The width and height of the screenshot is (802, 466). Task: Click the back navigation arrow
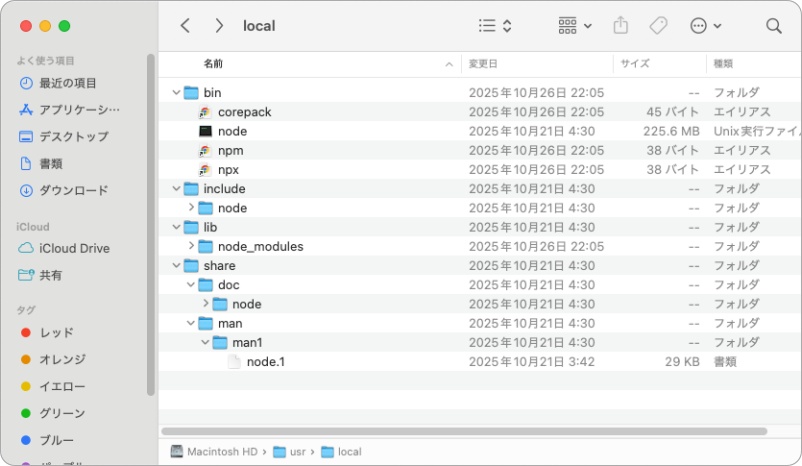(x=185, y=26)
